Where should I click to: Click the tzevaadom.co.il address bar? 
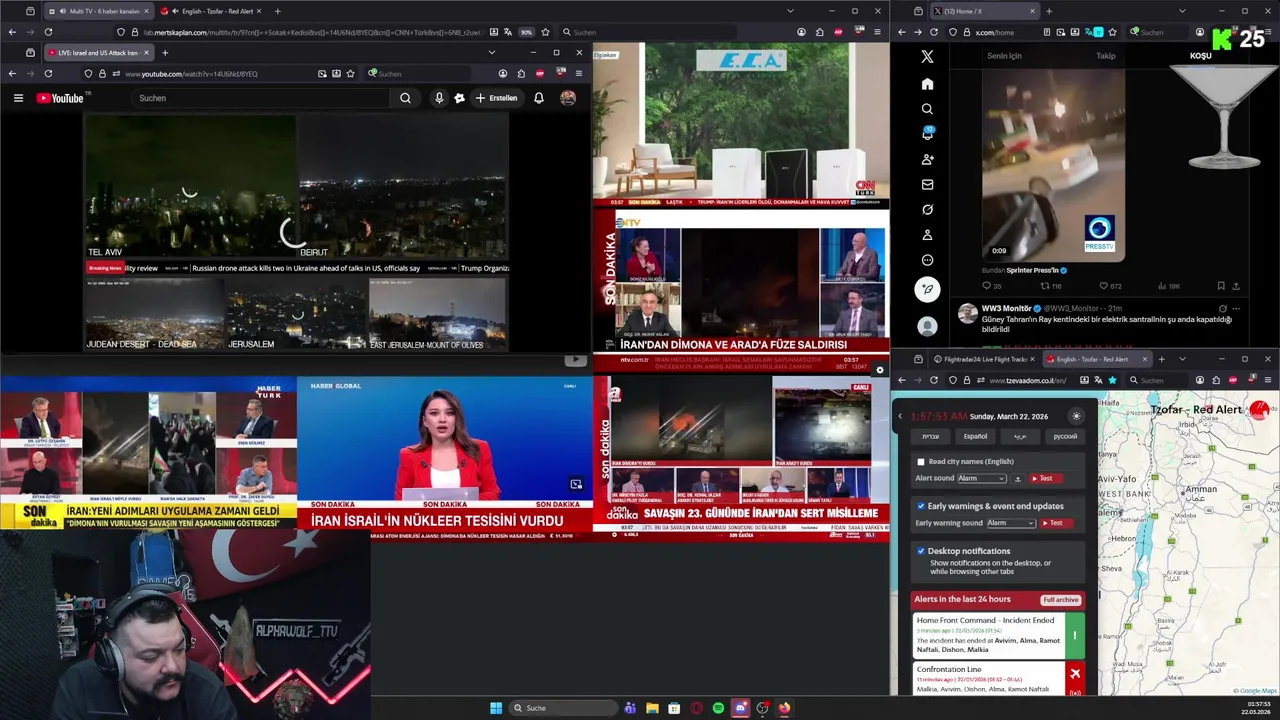pyautogui.click(x=1035, y=380)
